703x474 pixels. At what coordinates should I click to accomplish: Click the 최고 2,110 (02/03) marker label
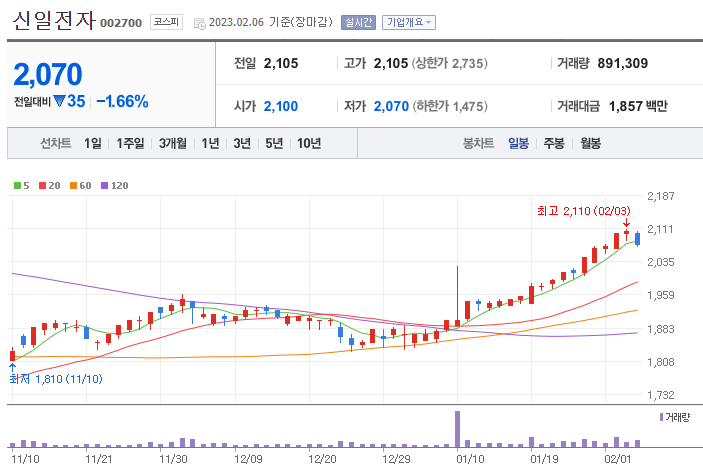coord(584,211)
